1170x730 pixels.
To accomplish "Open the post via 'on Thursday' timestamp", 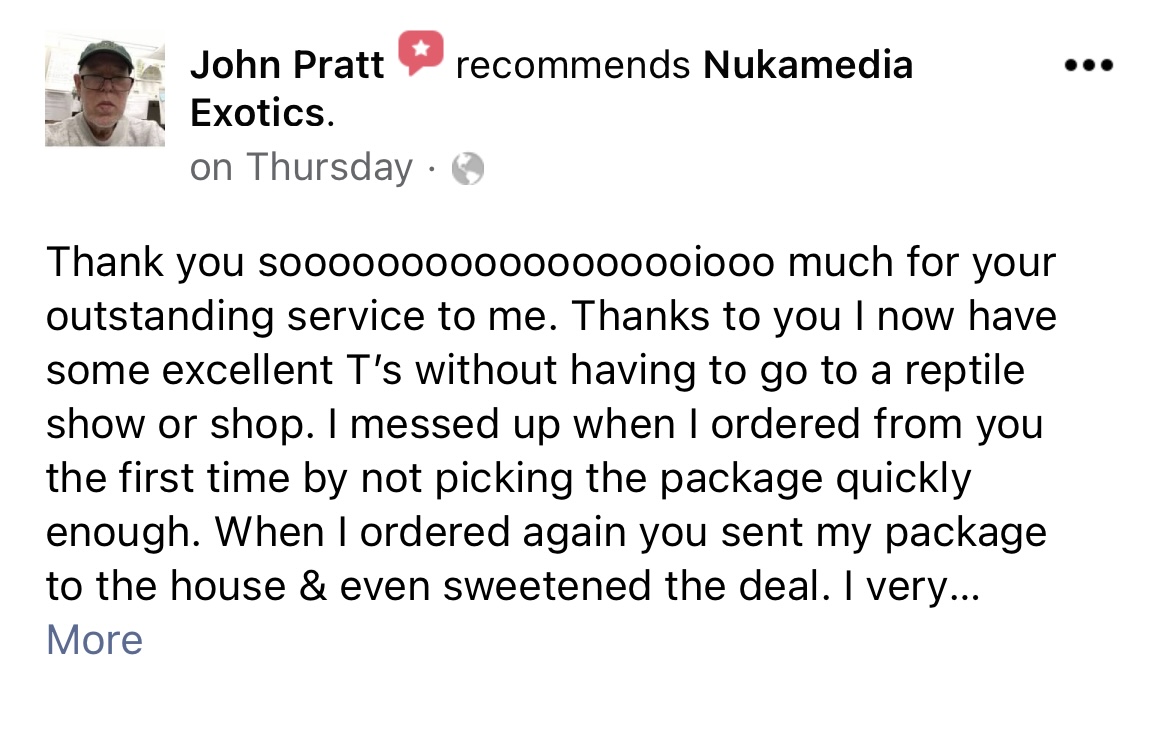I will (x=301, y=167).
